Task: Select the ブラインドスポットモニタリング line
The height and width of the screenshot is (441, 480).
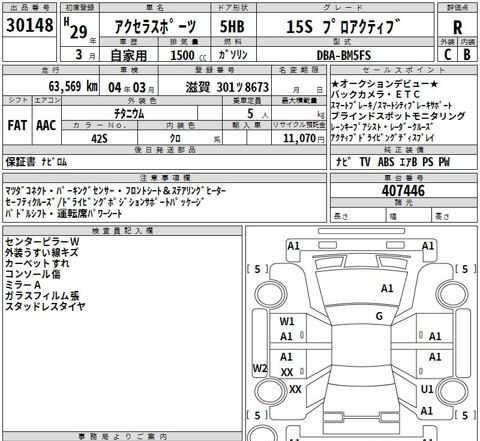Action: click(398, 116)
